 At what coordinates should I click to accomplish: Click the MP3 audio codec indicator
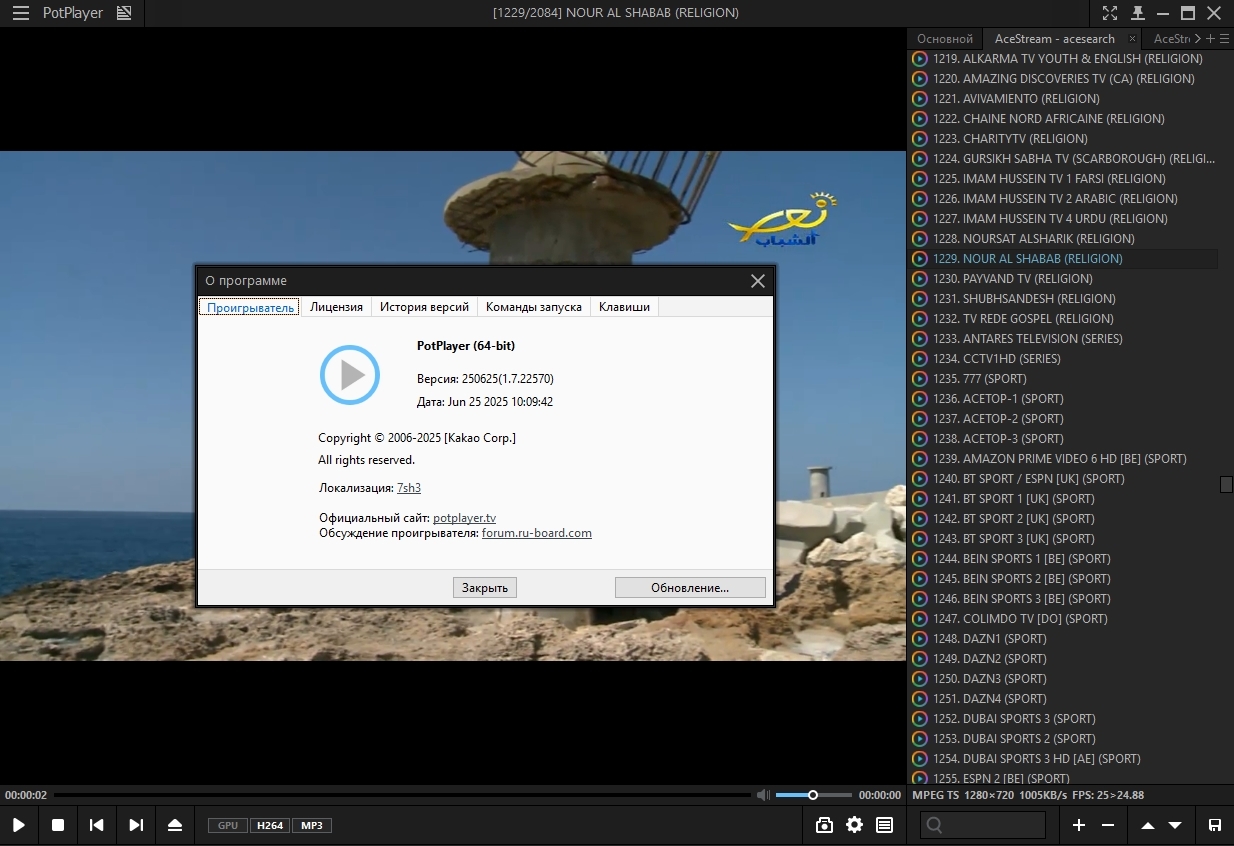pyautogui.click(x=312, y=825)
